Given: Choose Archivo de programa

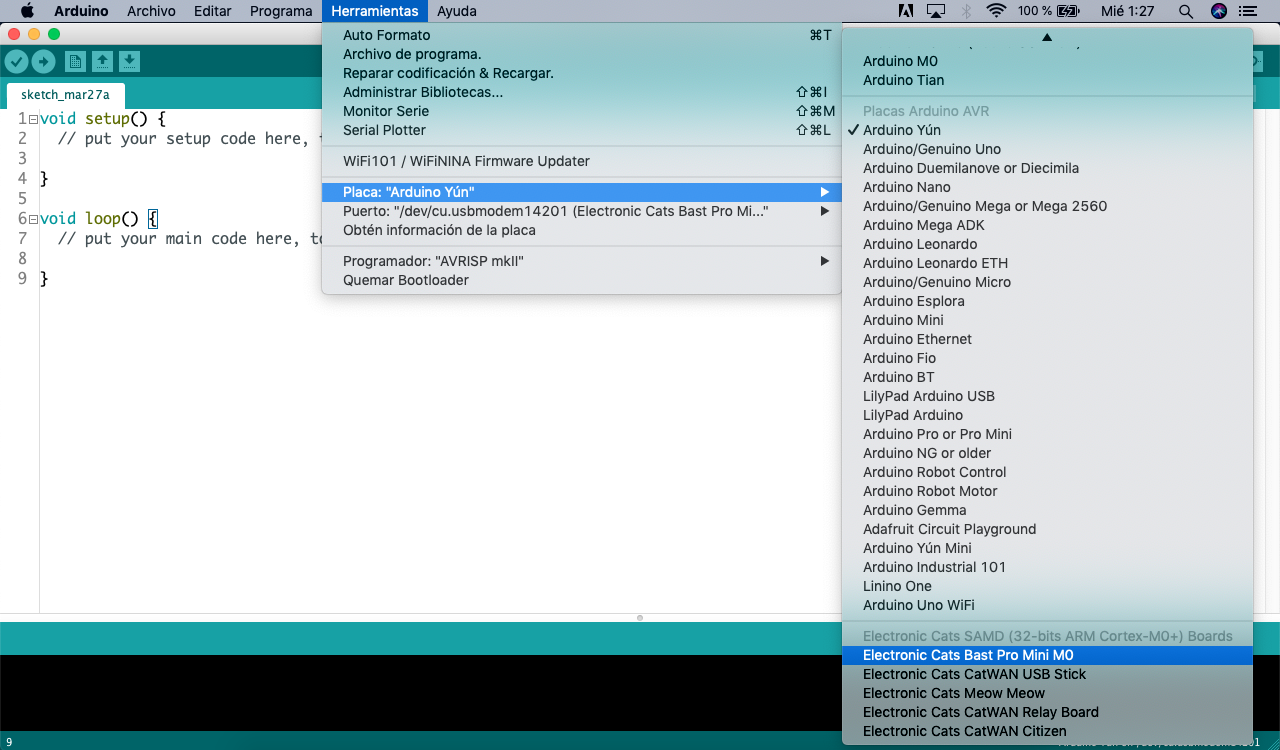Looking at the screenshot, I should 581,54.
